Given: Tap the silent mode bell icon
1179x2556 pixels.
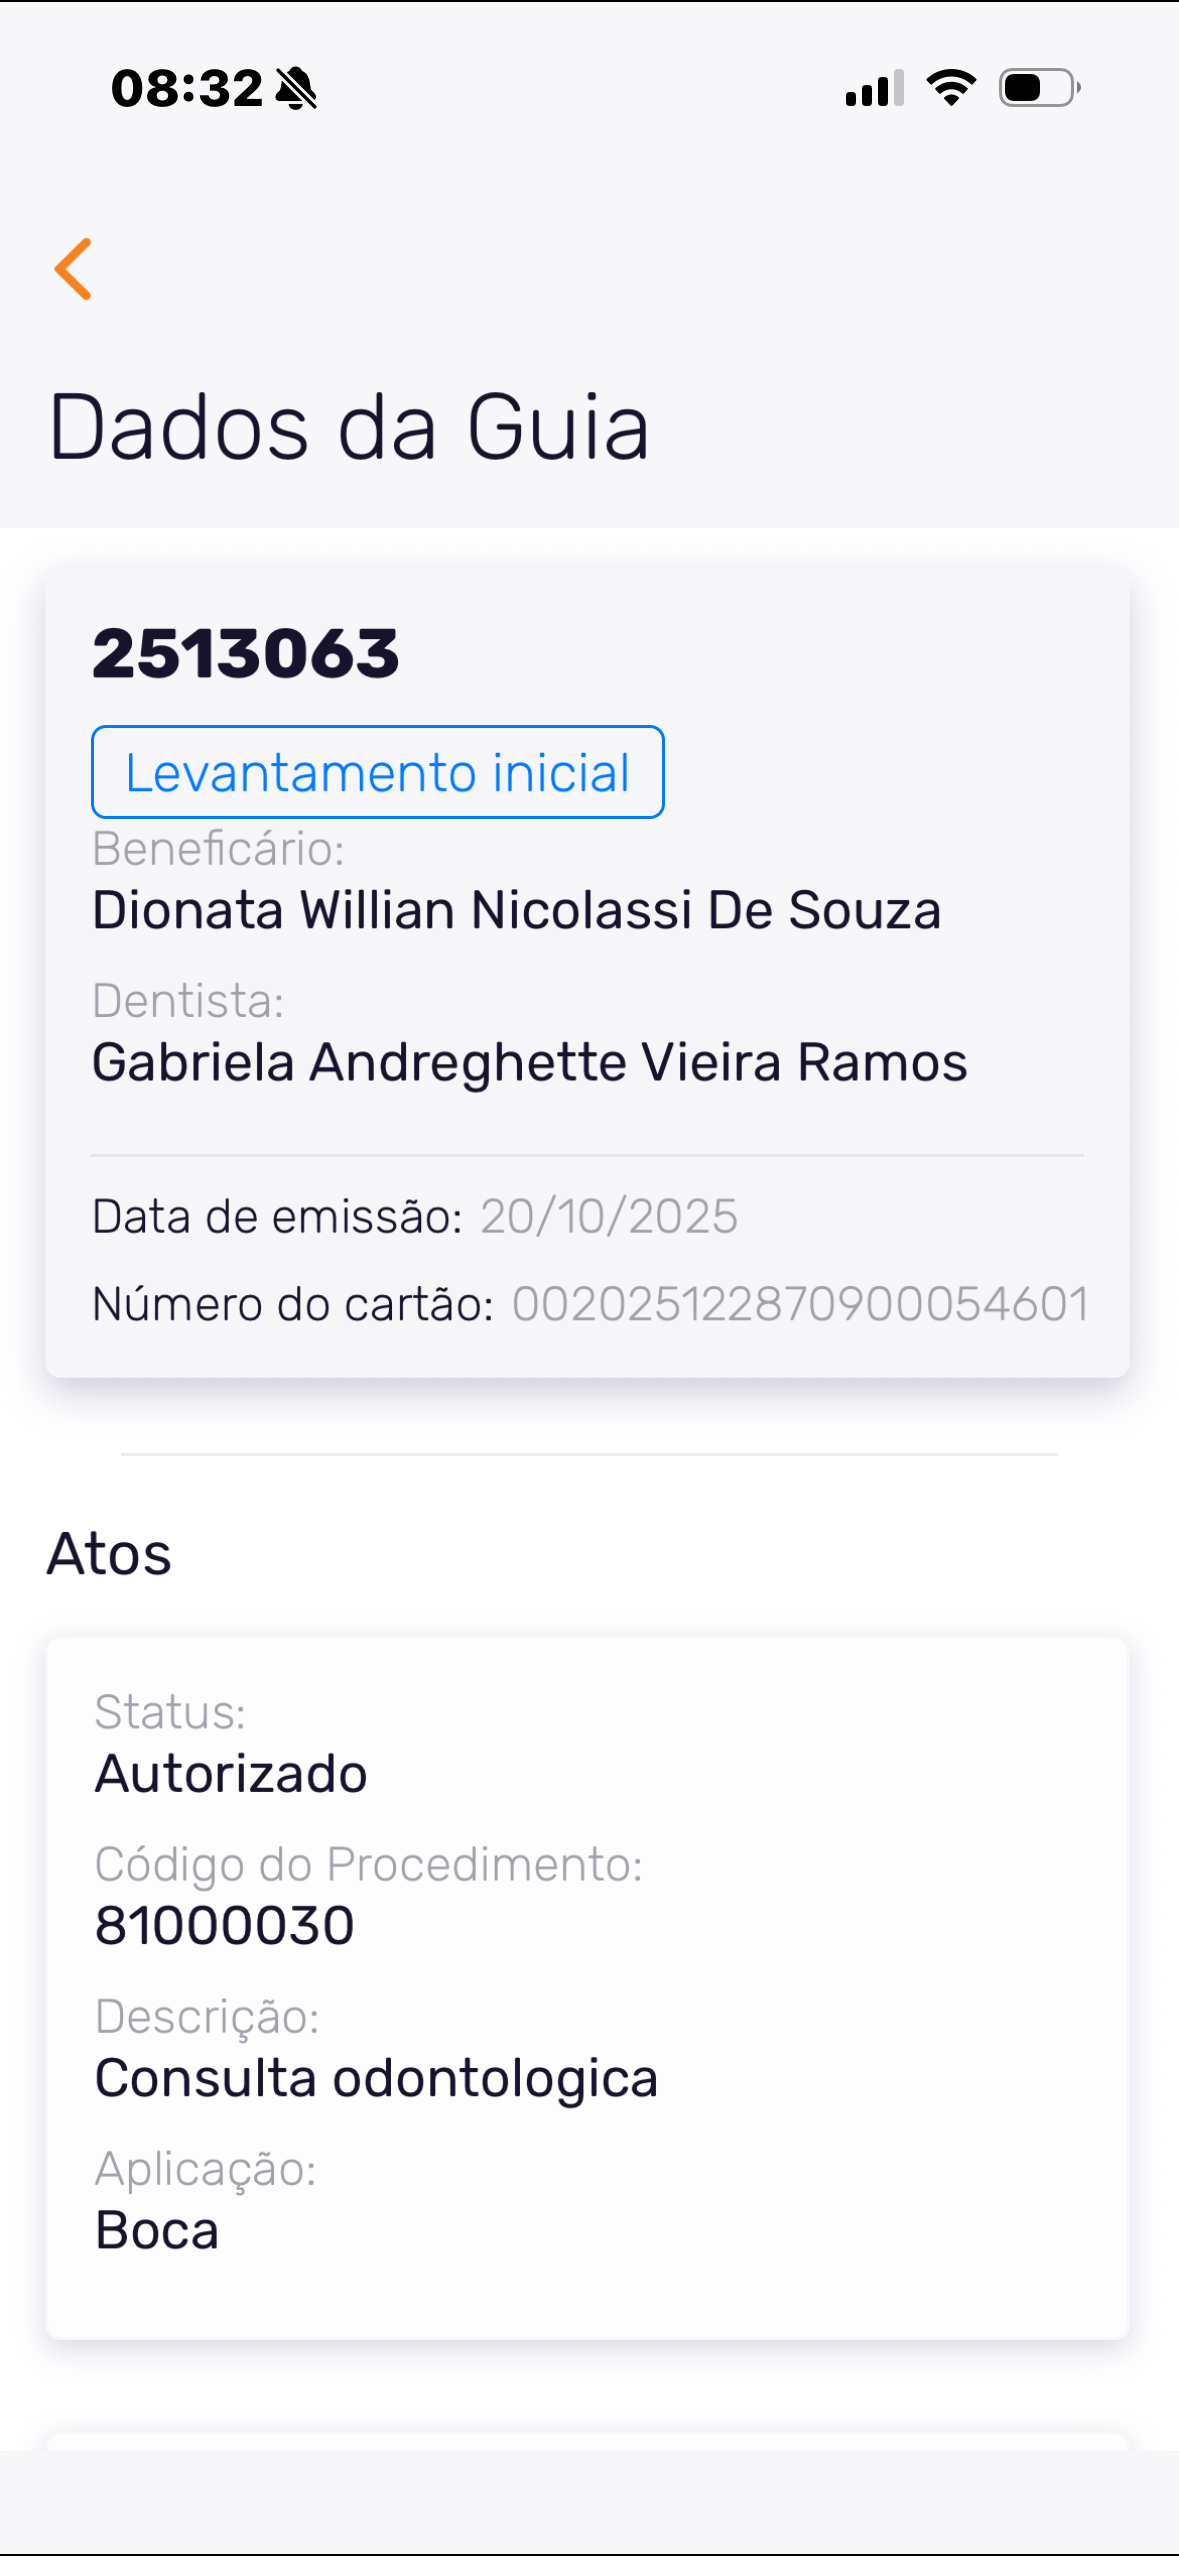Looking at the screenshot, I should (x=296, y=88).
